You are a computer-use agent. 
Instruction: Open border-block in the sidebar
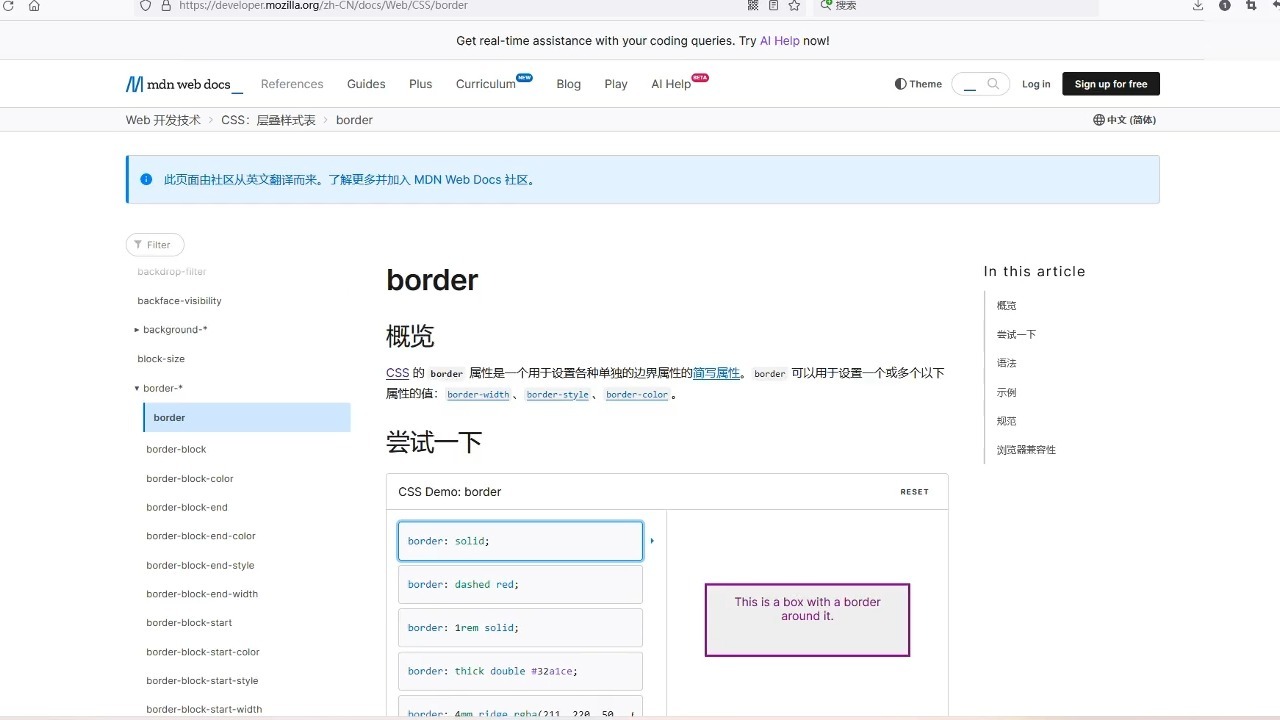176,450
